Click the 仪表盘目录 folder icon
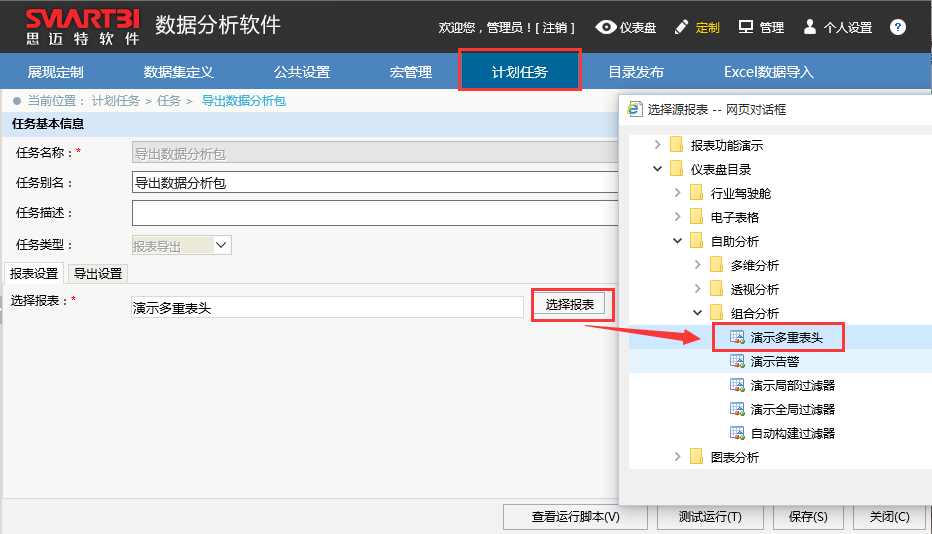 pos(676,169)
